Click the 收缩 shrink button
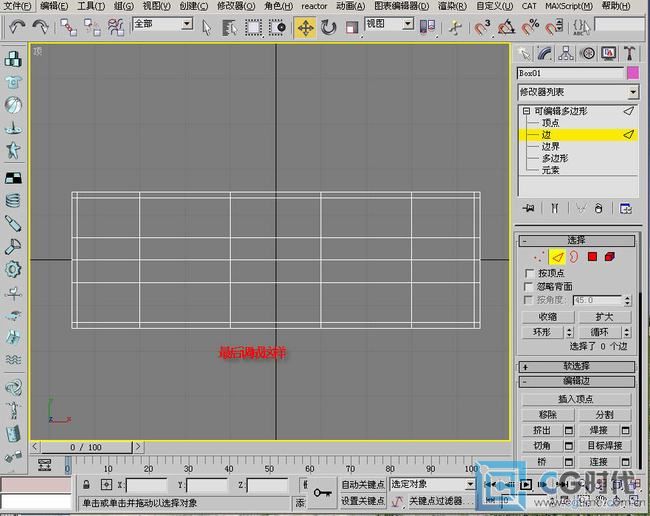The width and height of the screenshot is (650, 516). pyautogui.click(x=548, y=317)
